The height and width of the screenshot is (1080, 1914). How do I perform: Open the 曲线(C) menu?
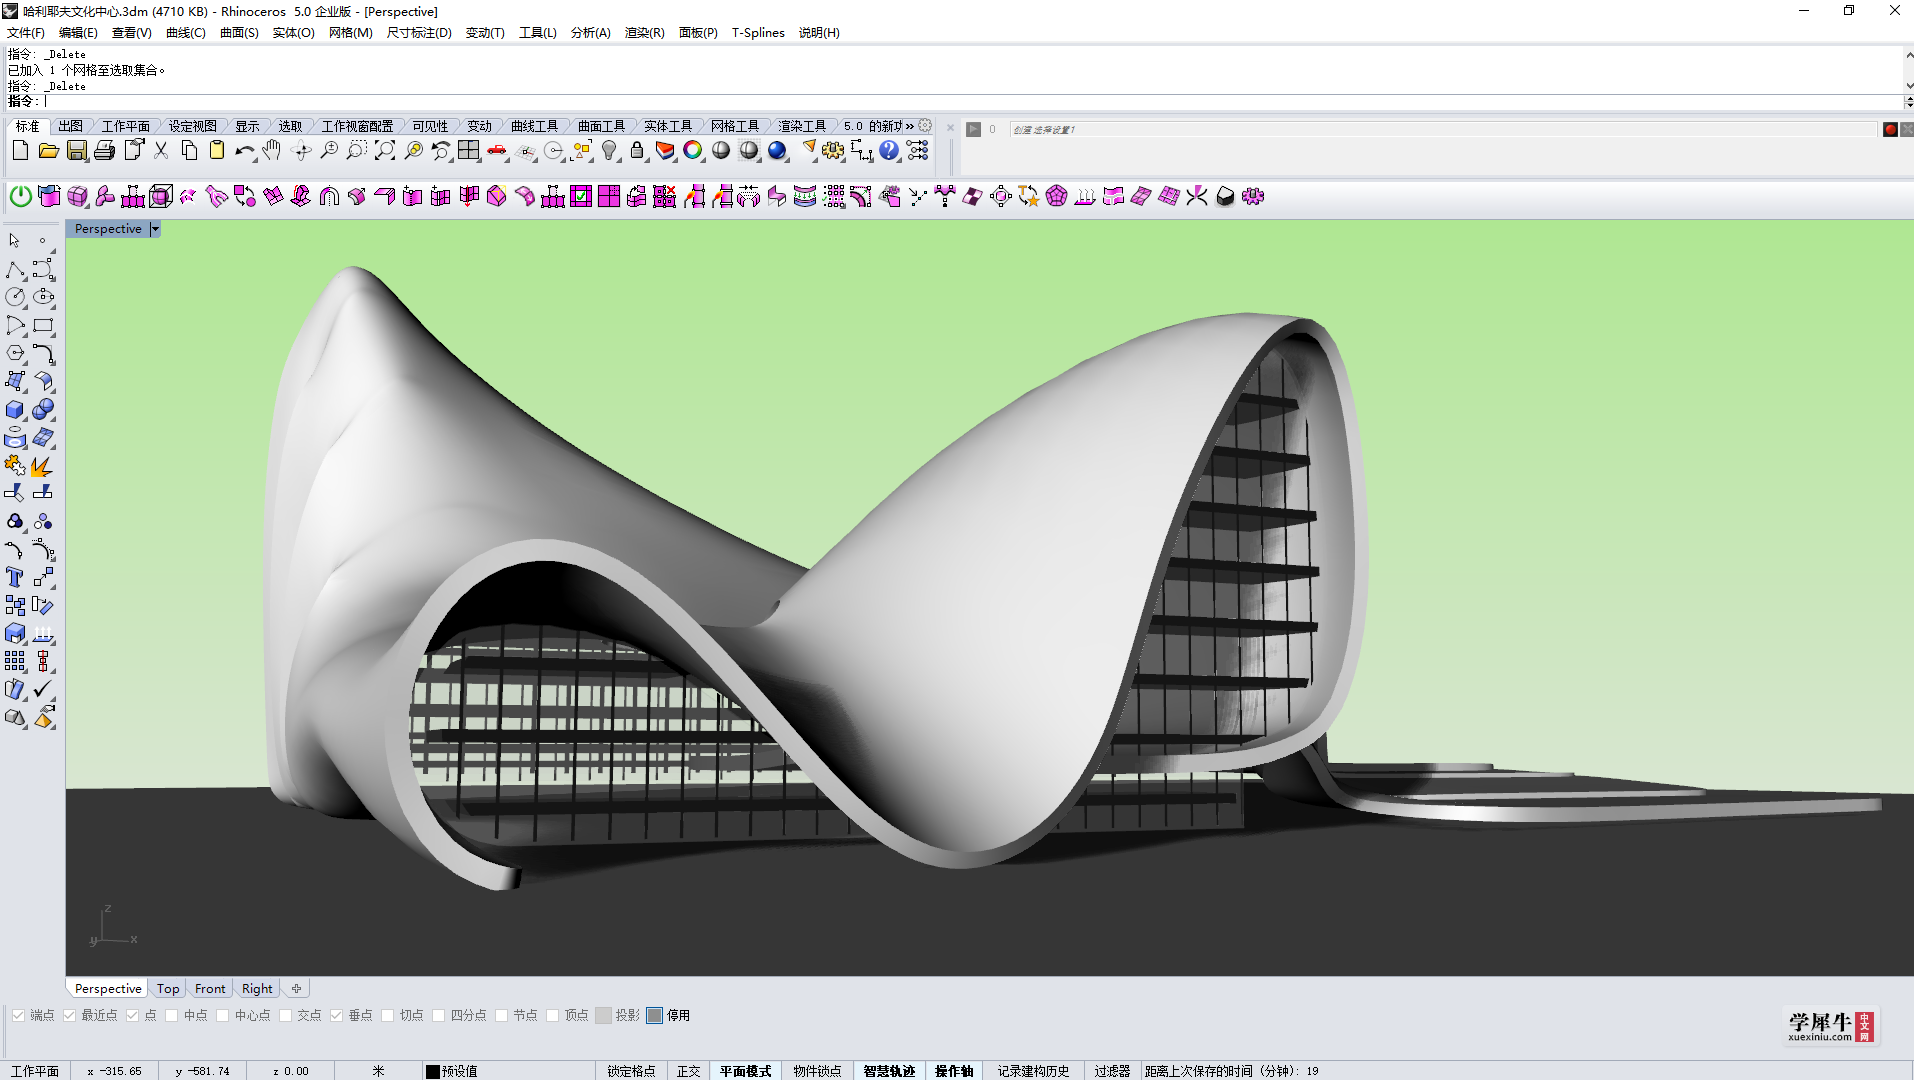click(186, 33)
